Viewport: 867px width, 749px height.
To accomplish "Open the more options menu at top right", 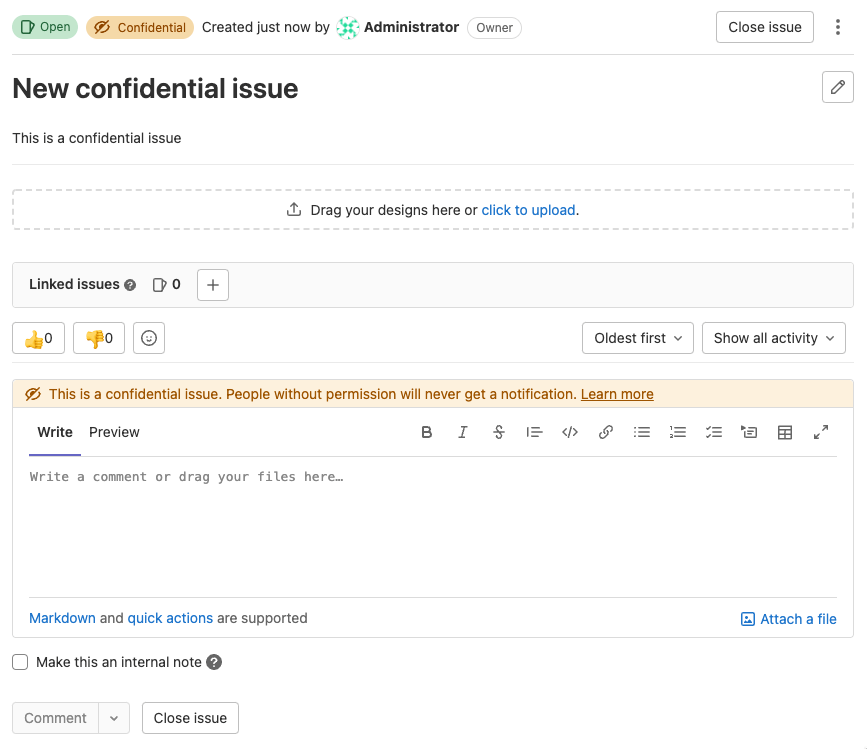I will click(x=838, y=27).
